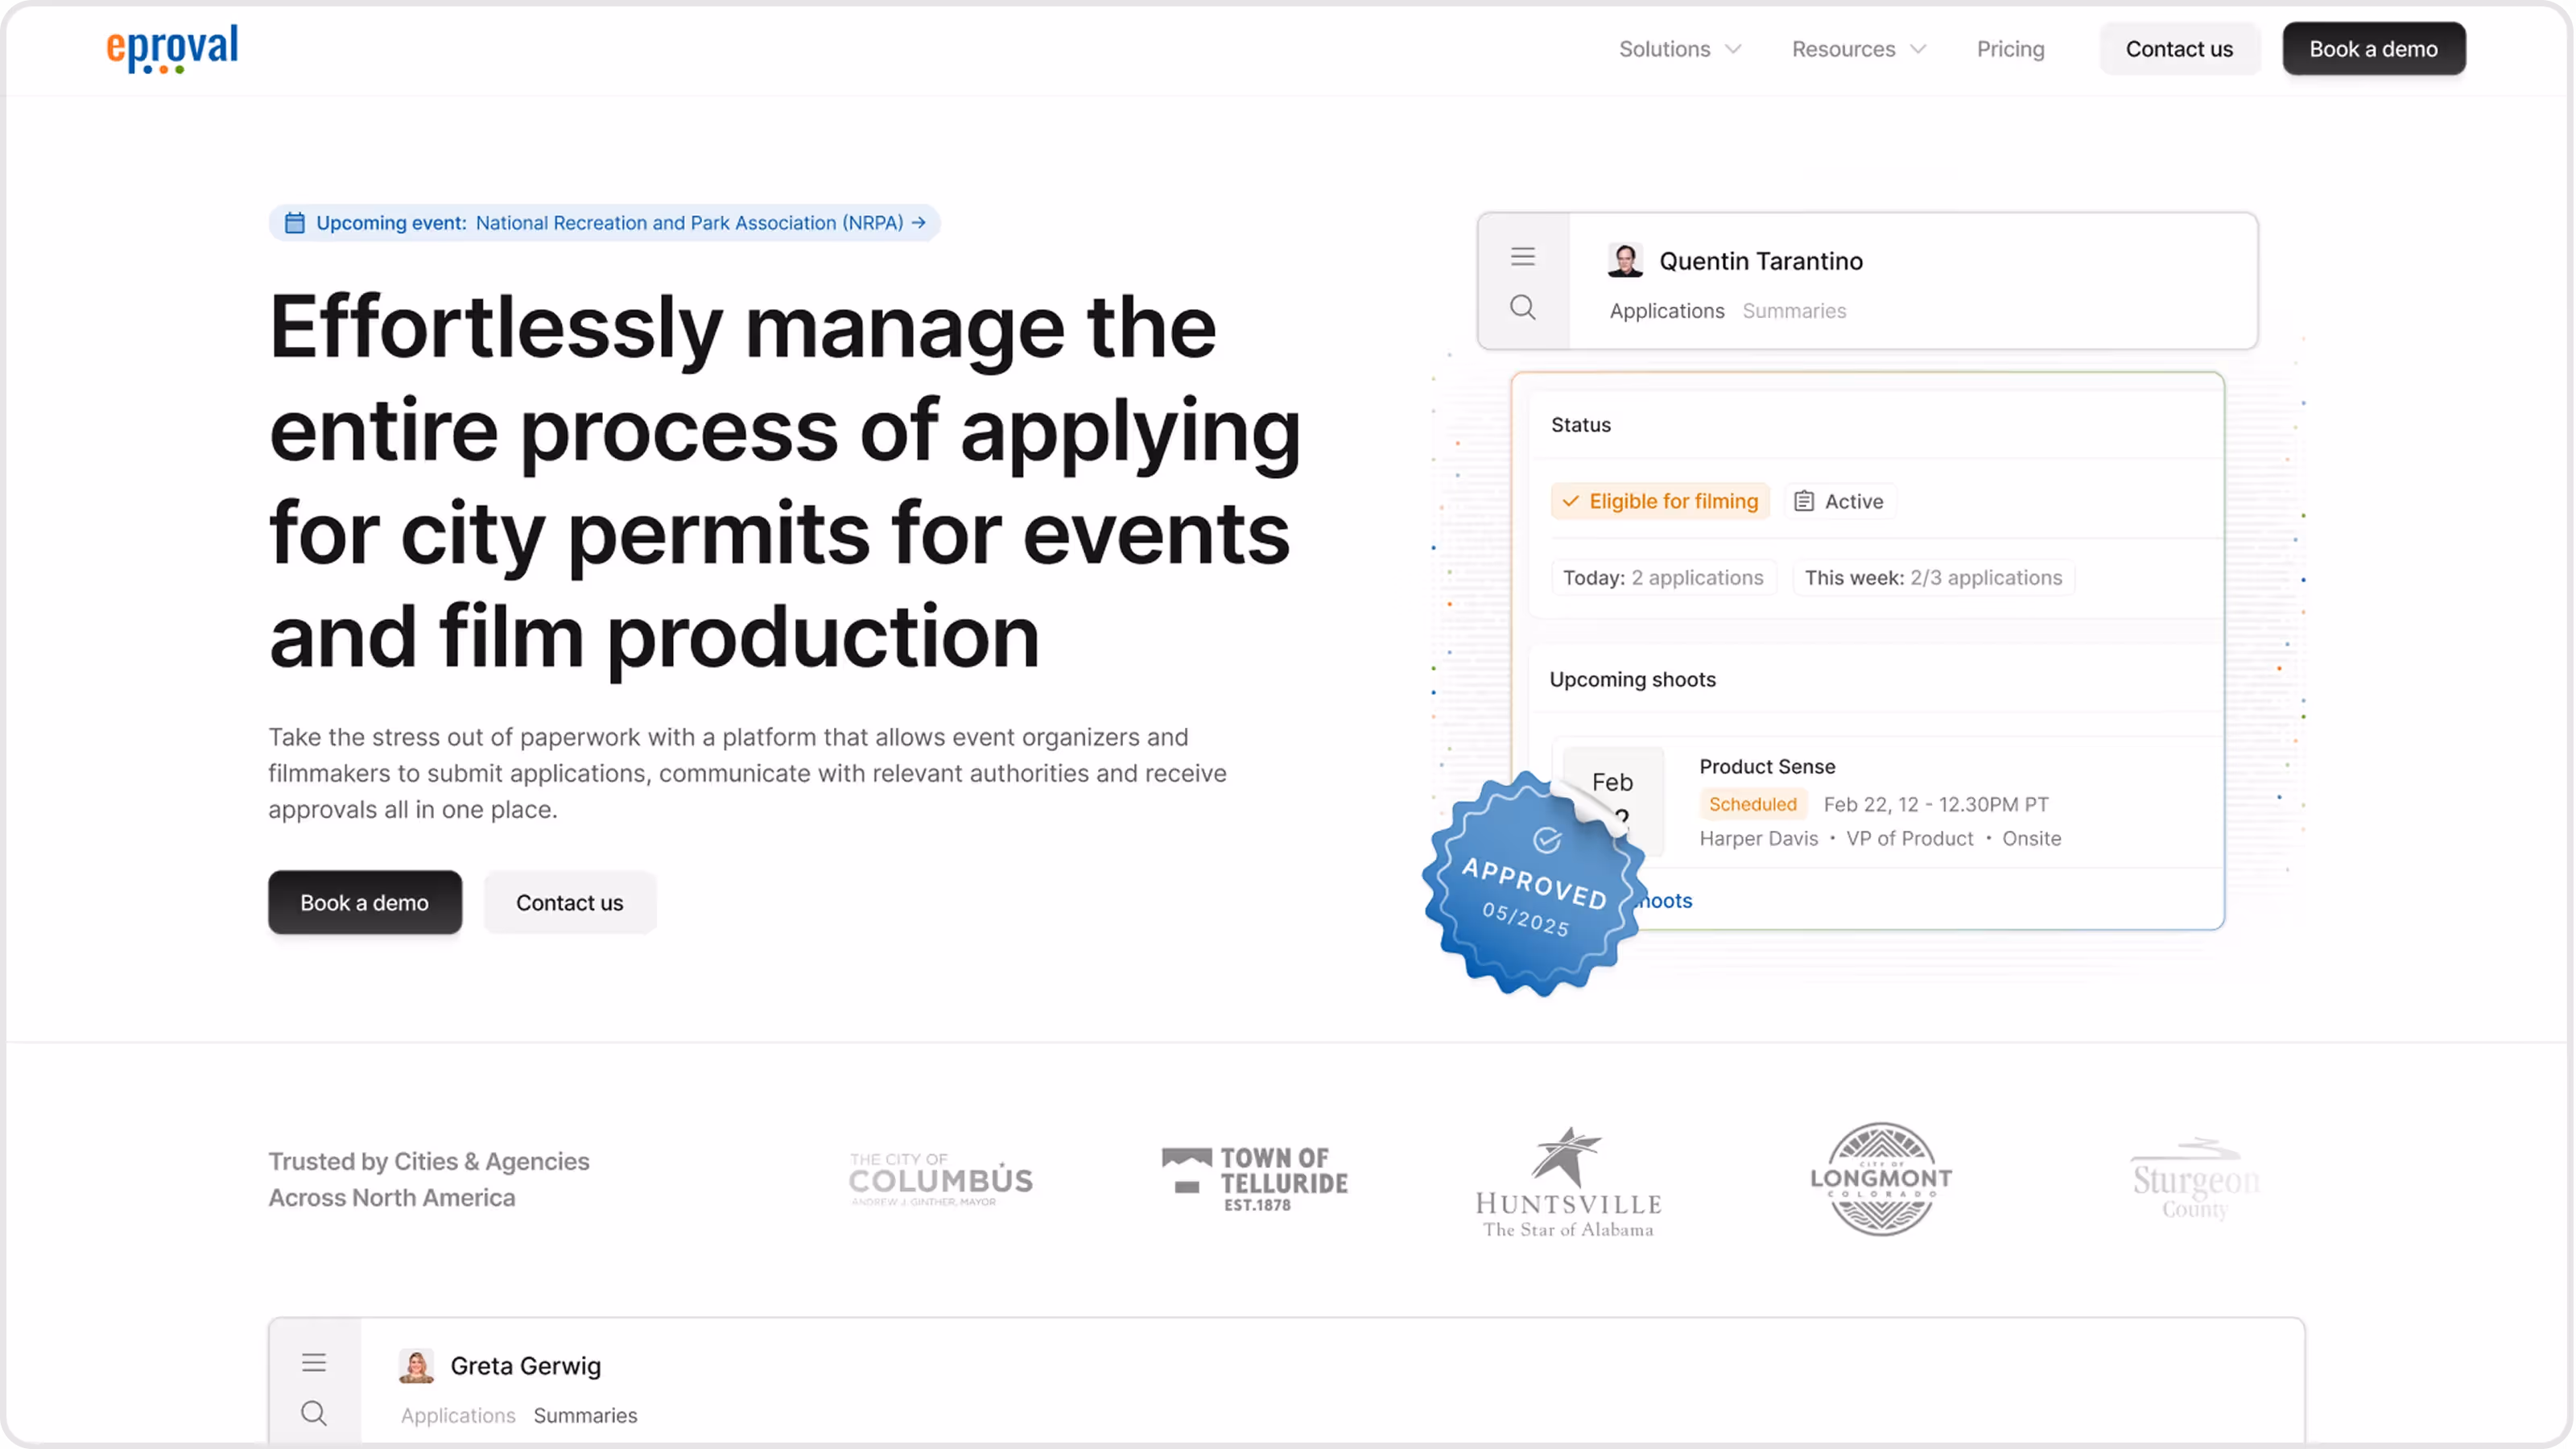Click the Town of Telluride logo
The image size is (2576, 1449).
pos(1255,1179)
